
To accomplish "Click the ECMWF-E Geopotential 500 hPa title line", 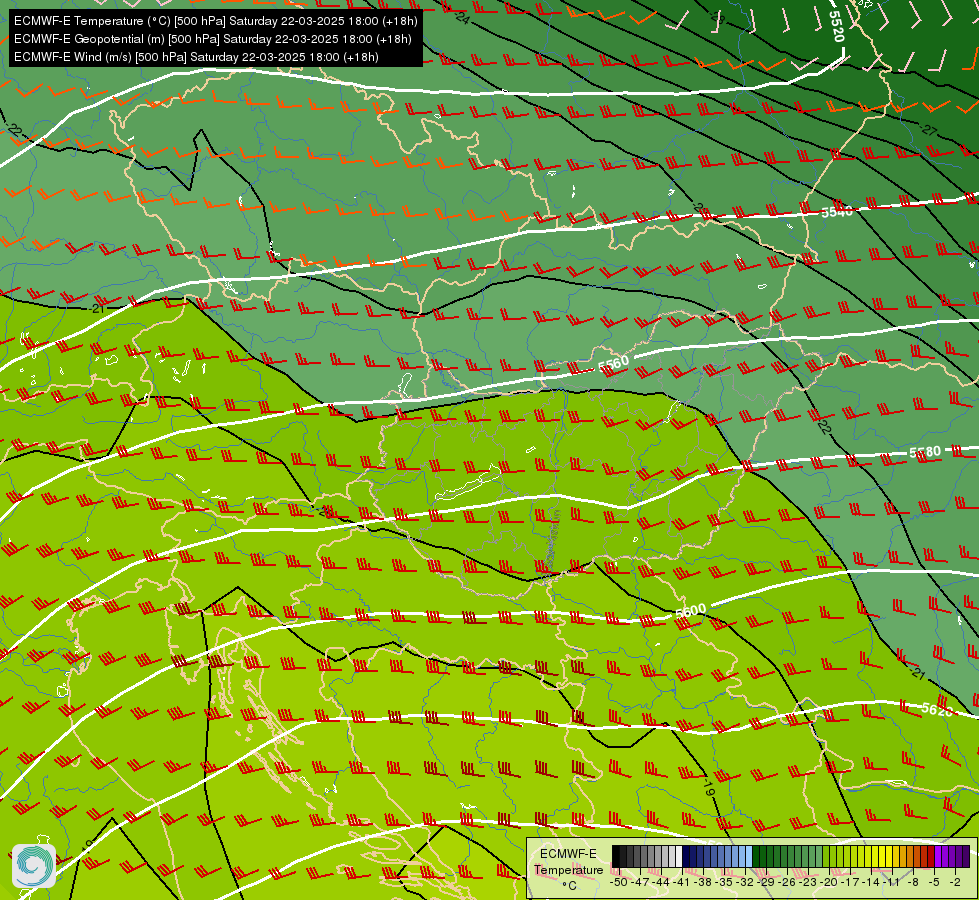I will tap(212, 39).
